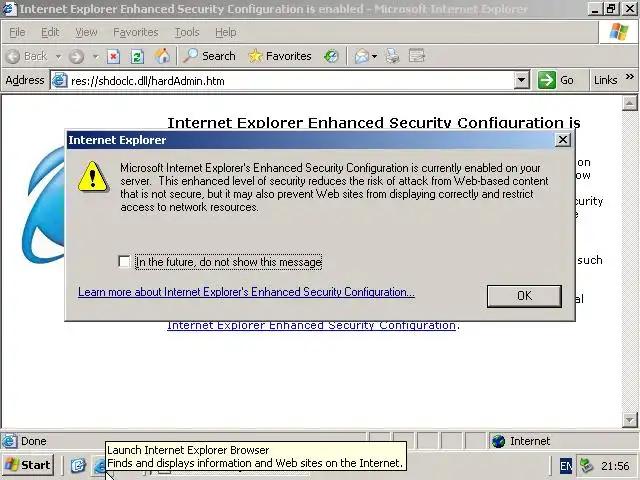640x480 pixels.
Task: Click the Mail envelope toolbar icon
Action: (362, 56)
